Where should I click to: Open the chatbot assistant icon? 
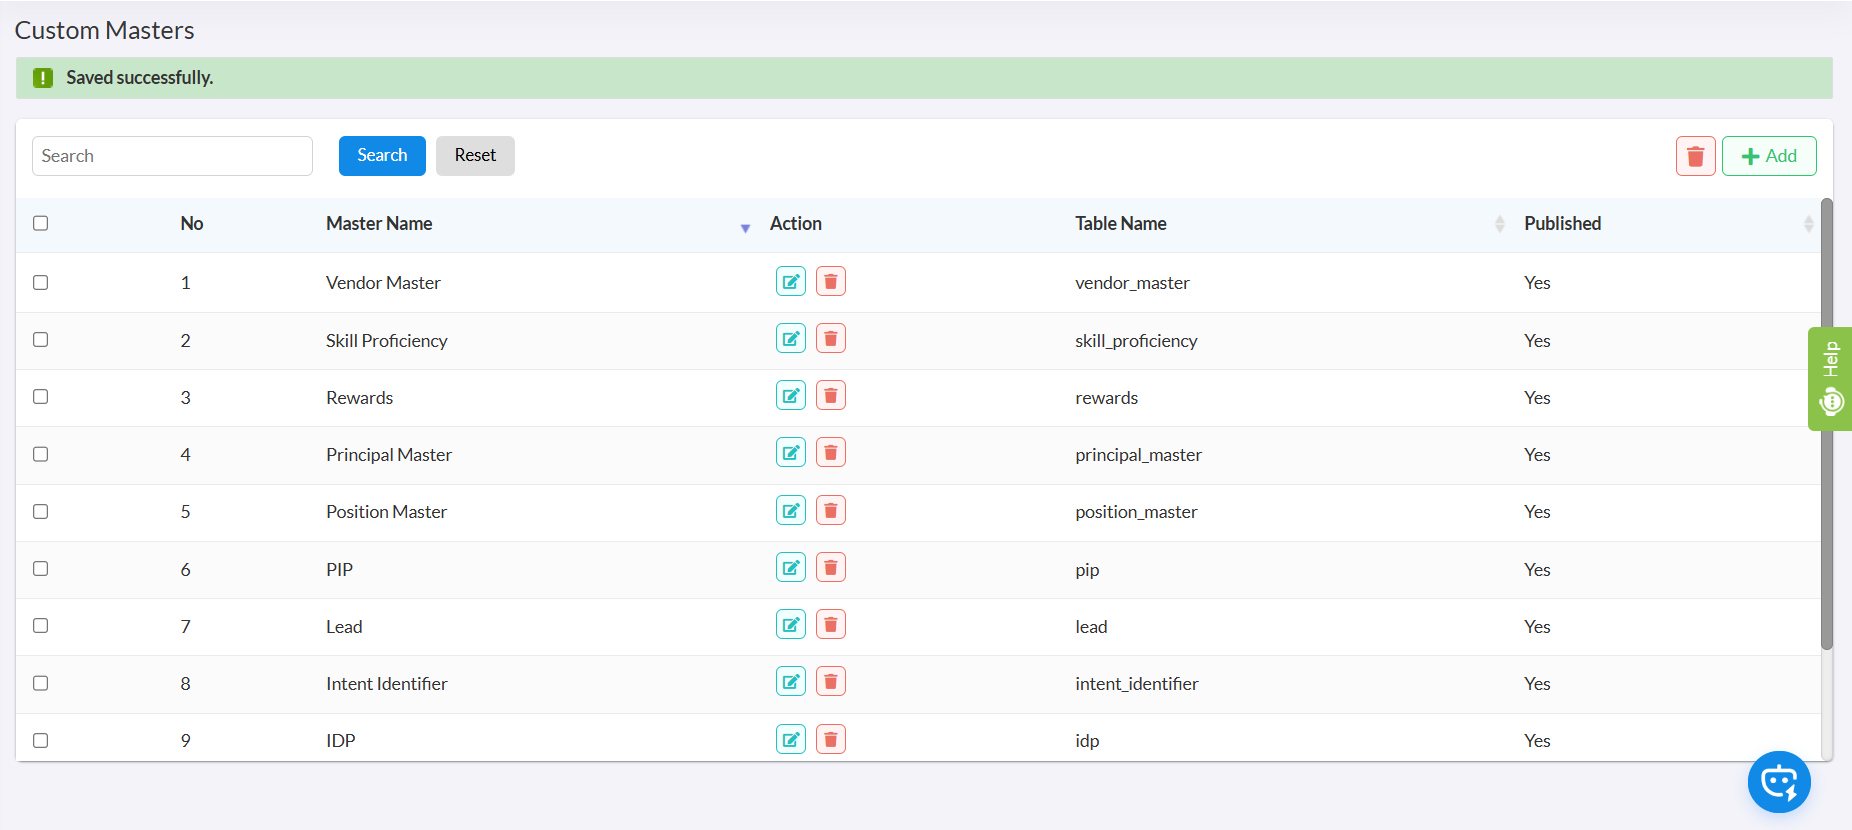[x=1778, y=782]
